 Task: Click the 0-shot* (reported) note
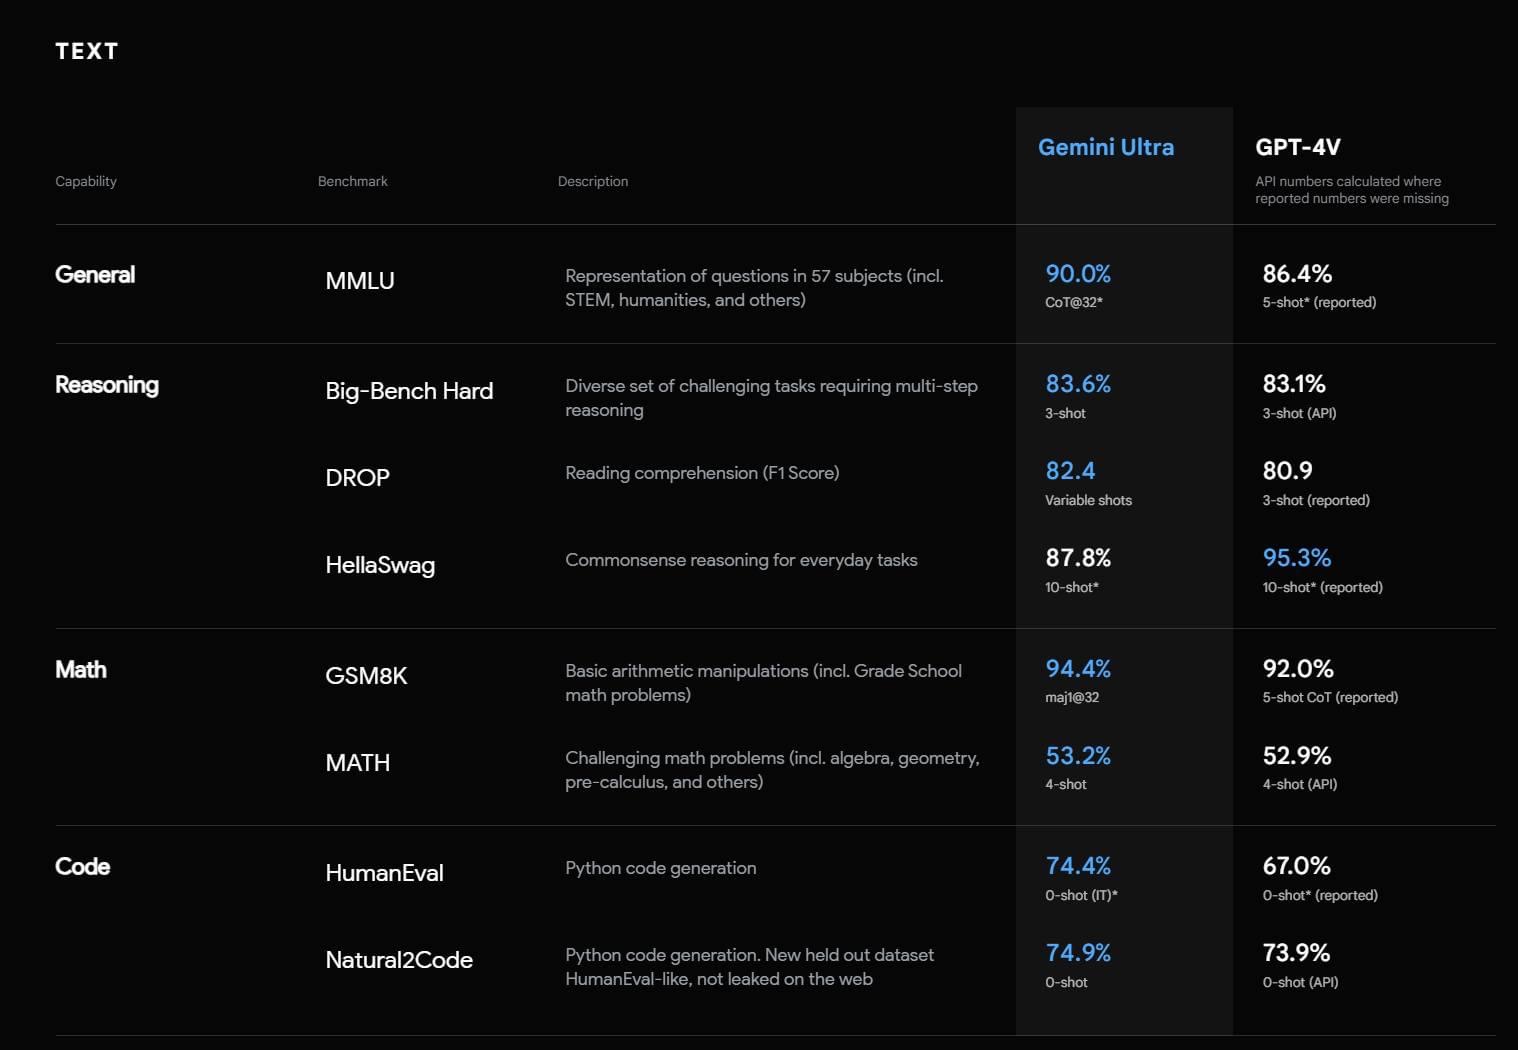1320,895
